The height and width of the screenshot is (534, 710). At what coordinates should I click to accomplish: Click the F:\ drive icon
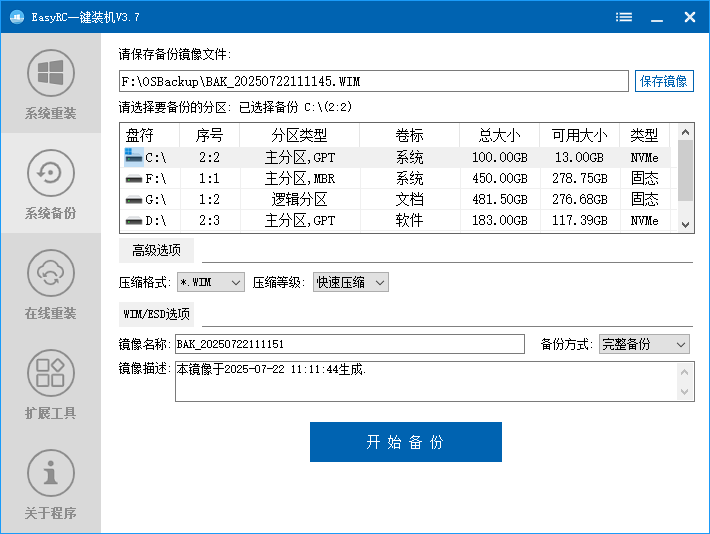(x=134, y=179)
